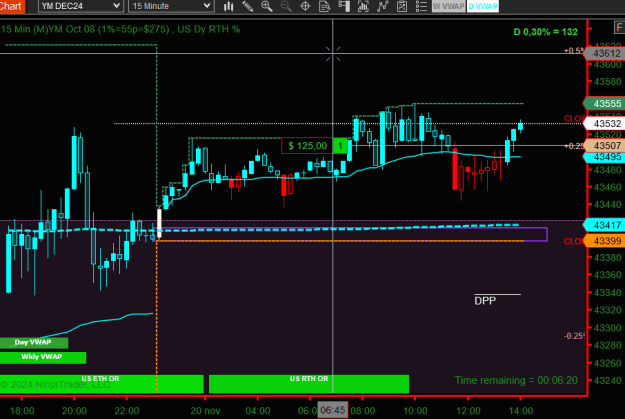Screen dimensions: 625x419
Task: Select the $ 125,00 position marker
Action: [307, 146]
